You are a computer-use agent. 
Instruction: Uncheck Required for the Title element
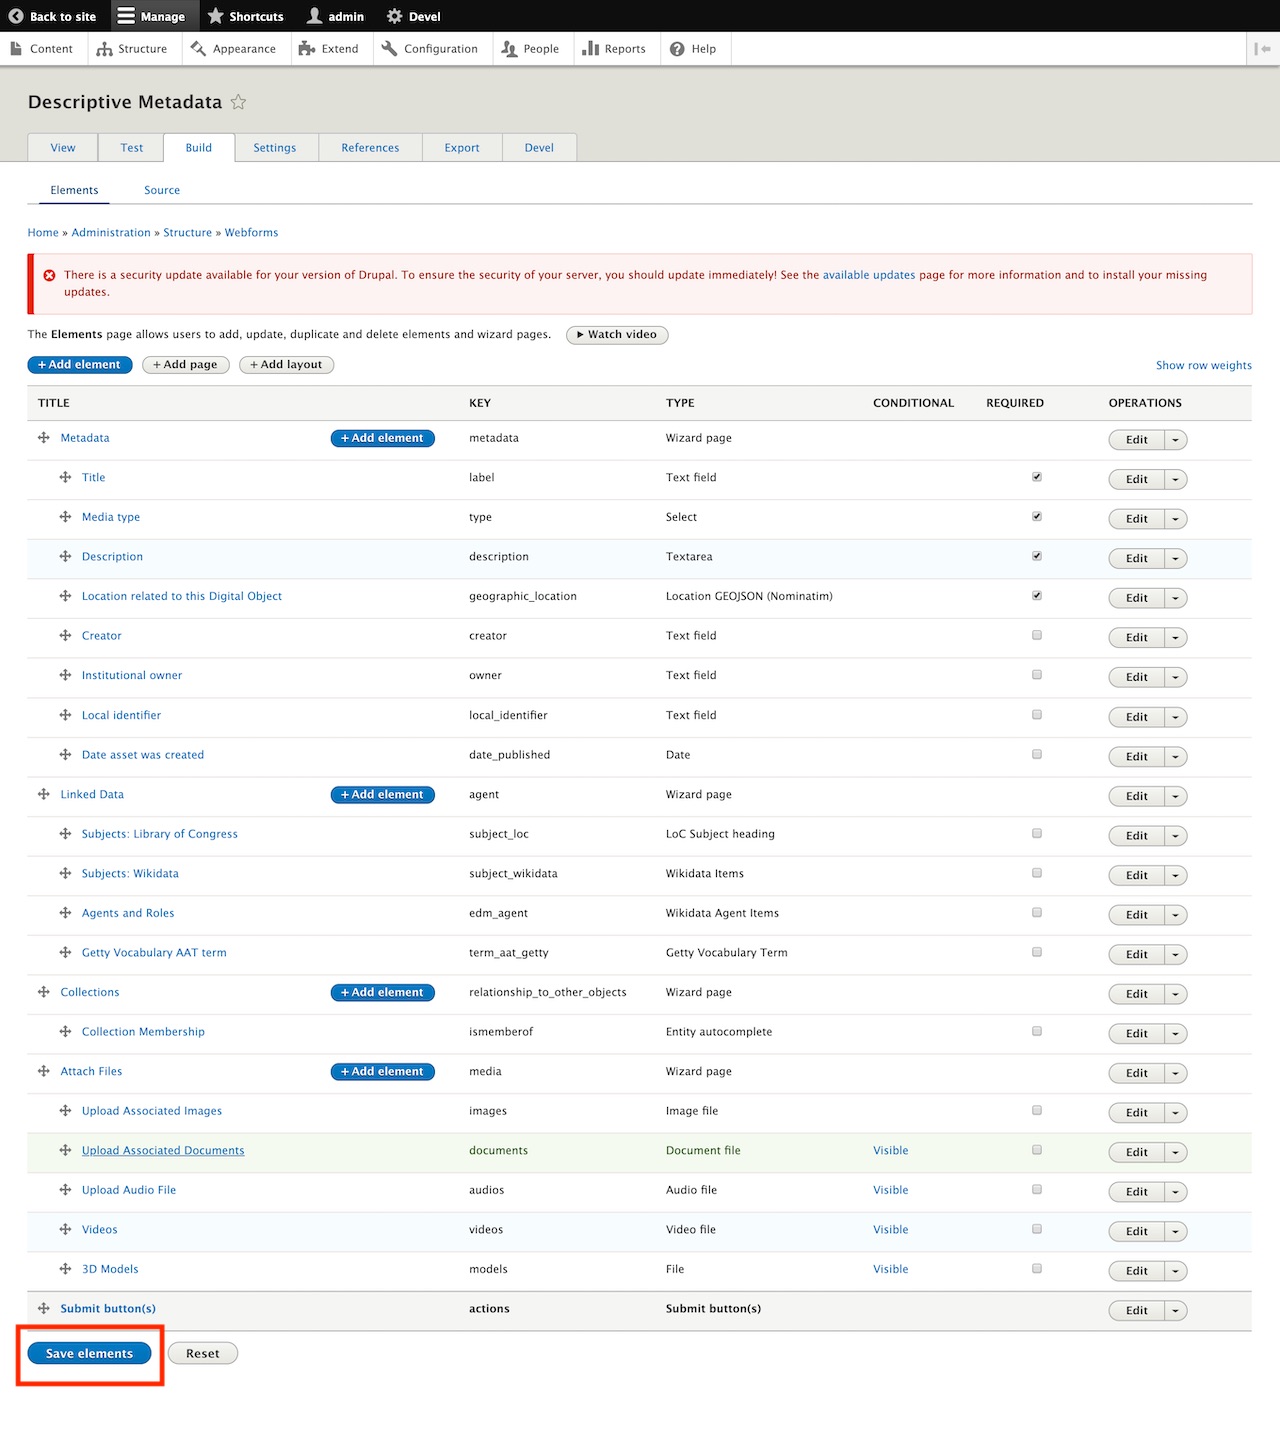tap(1037, 477)
